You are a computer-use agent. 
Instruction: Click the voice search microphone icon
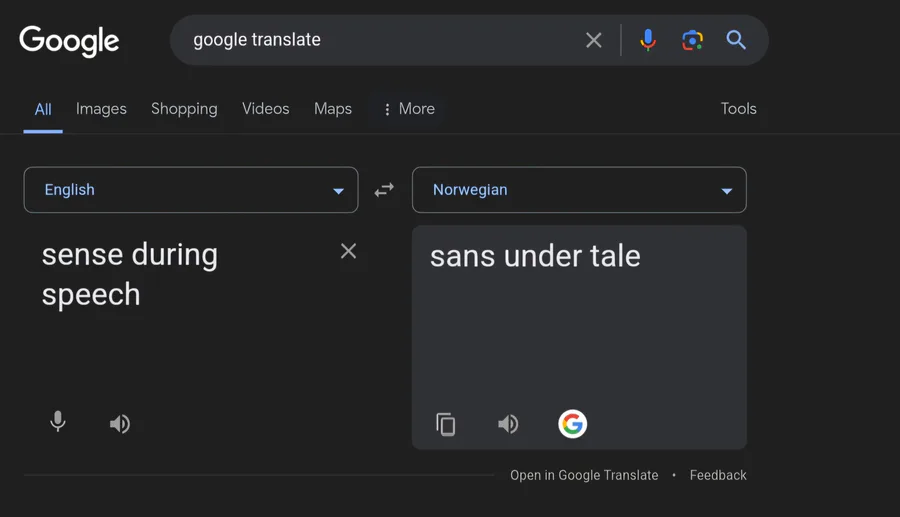coord(647,40)
